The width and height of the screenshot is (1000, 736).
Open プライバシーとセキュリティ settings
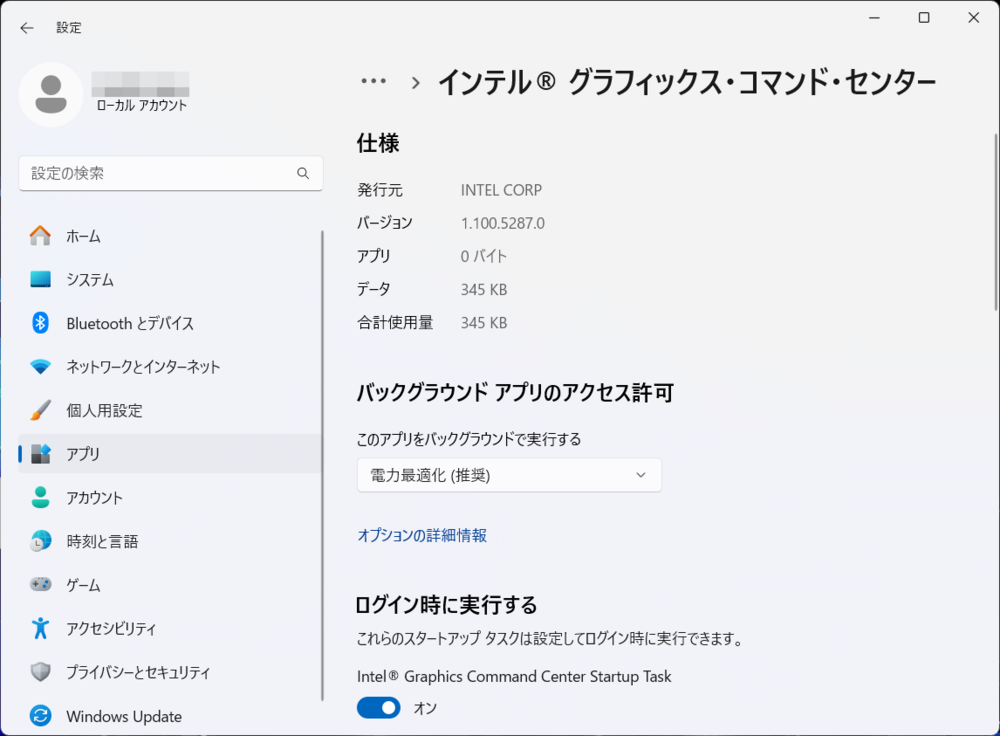(x=171, y=672)
